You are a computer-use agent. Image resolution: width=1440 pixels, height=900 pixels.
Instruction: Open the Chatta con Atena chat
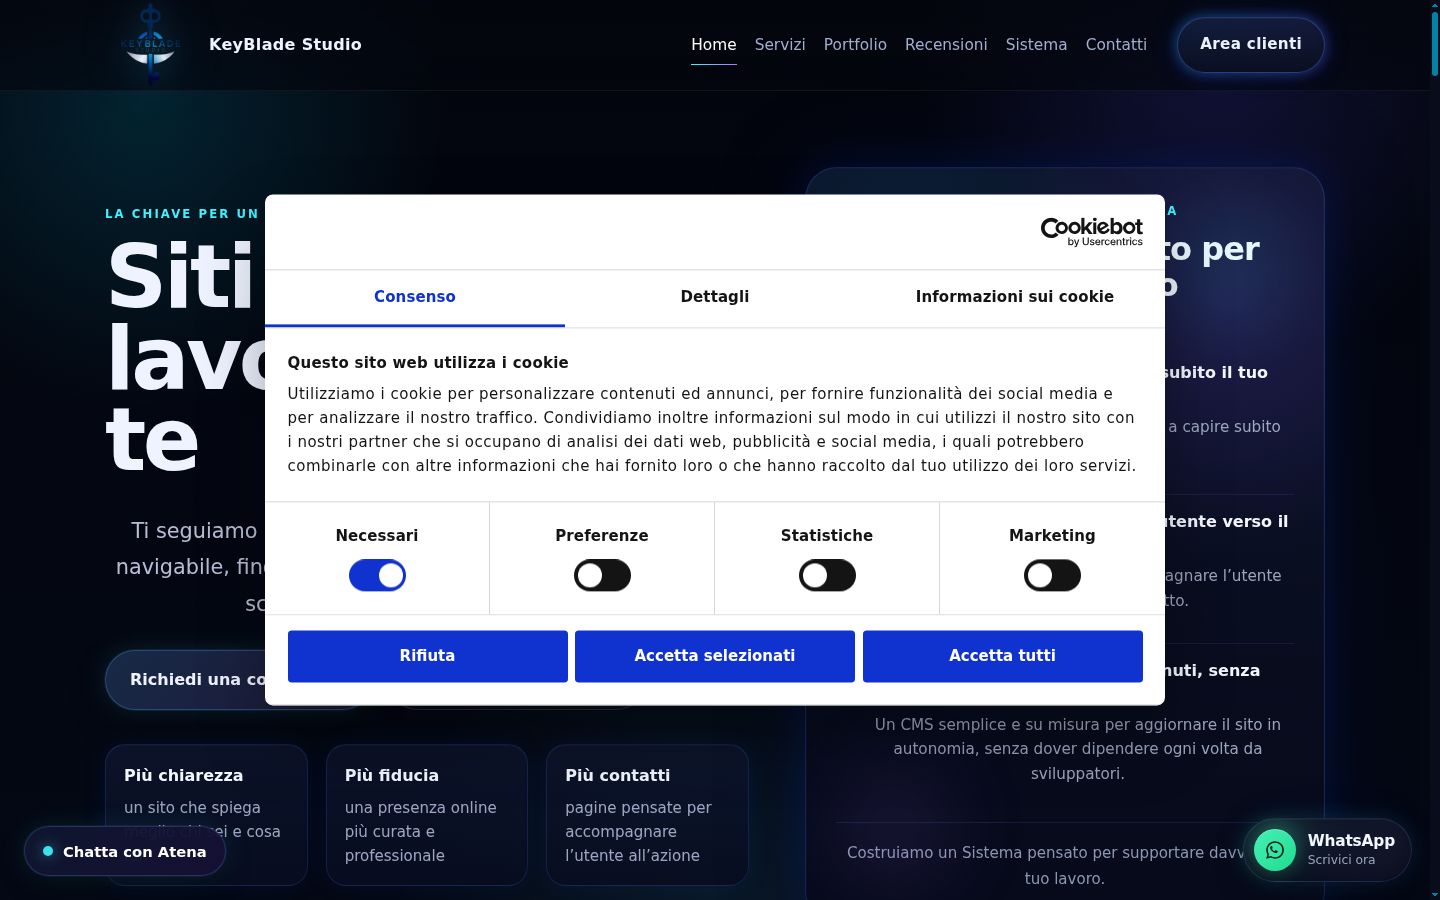tap(125, 852)
